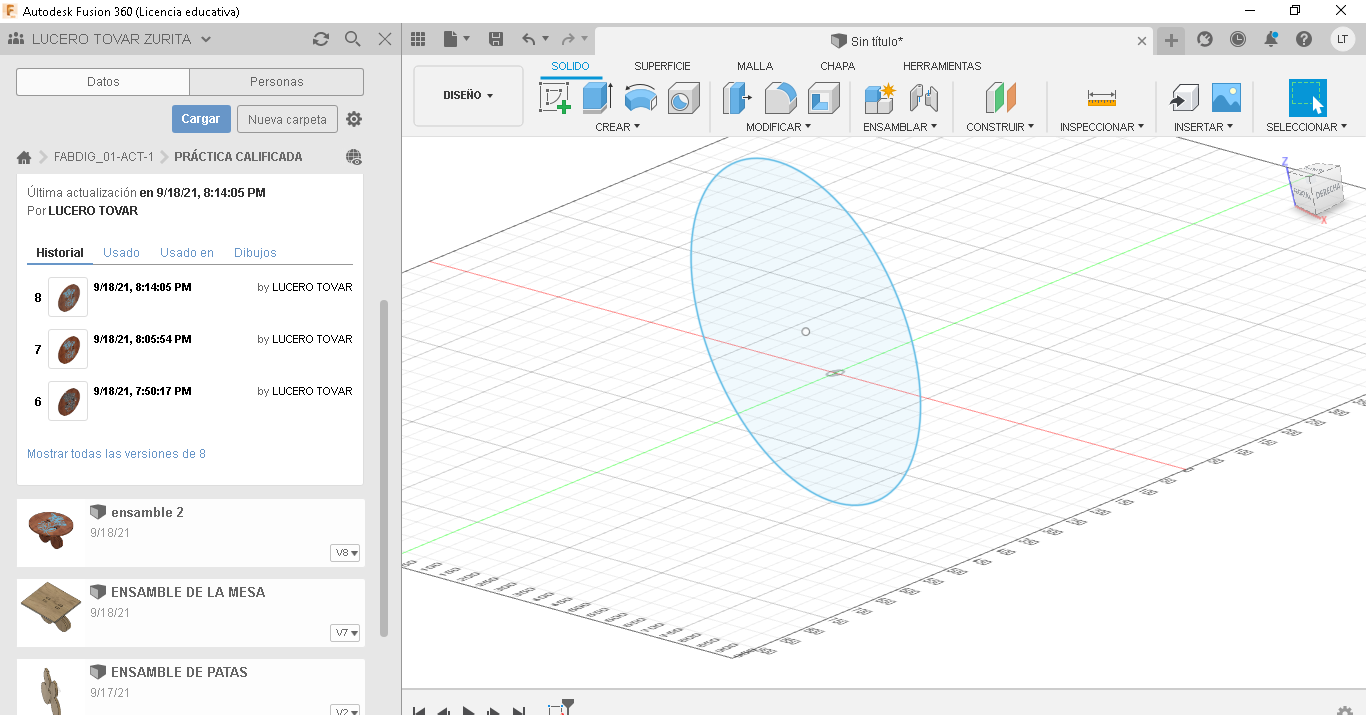Open the Extensions icon
The width and height of the screenshot is (1366, 715).
(x=1205, y=39)
